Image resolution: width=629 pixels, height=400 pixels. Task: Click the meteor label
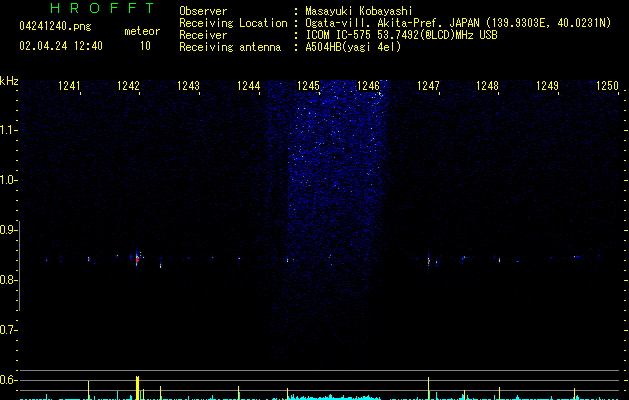pyautogui.click(x=142, y=31)
